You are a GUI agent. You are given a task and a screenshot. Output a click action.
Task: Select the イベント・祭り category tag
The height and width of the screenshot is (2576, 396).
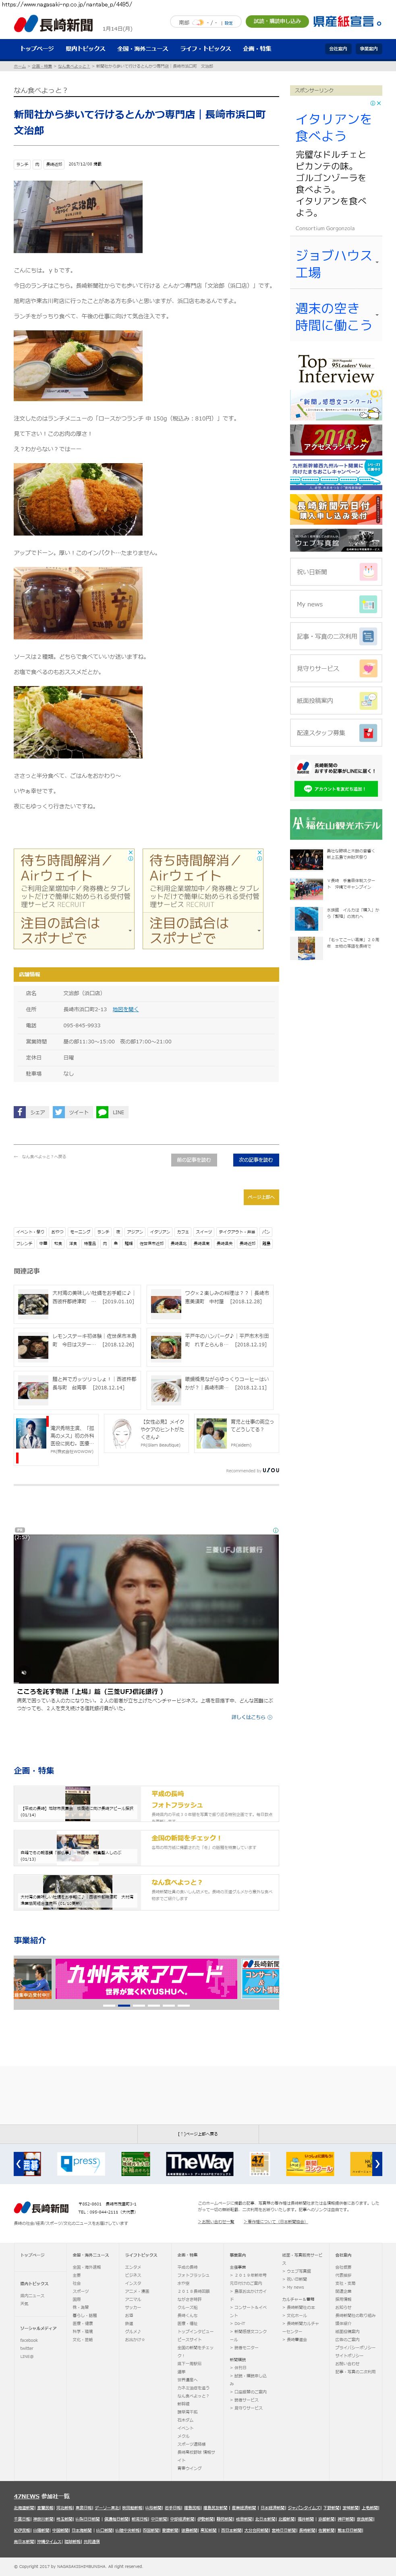click(30, 1232)
